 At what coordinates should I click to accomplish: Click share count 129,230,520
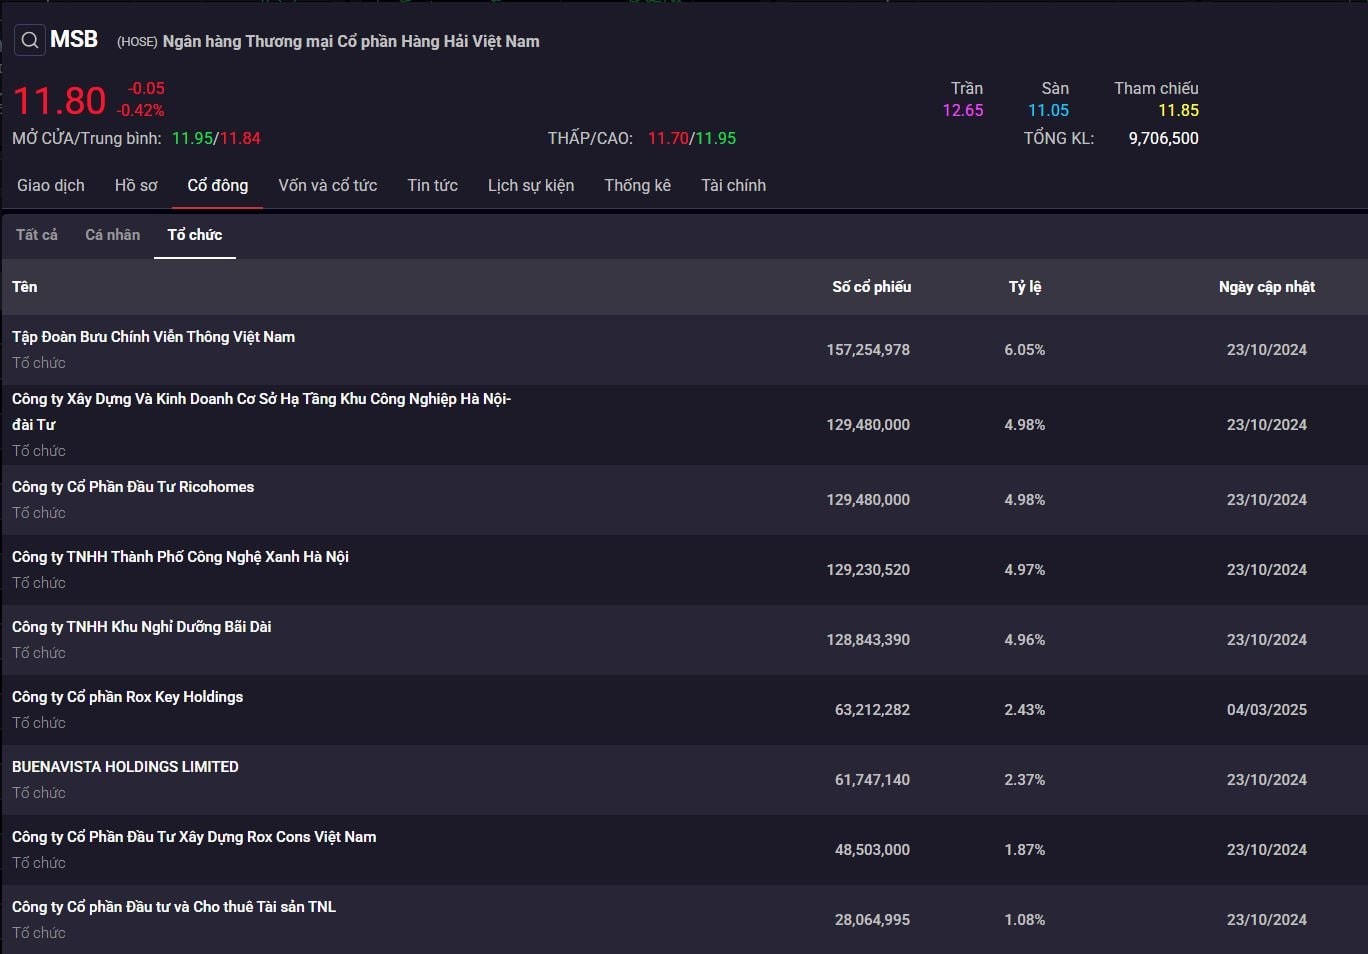pos(868,570)
